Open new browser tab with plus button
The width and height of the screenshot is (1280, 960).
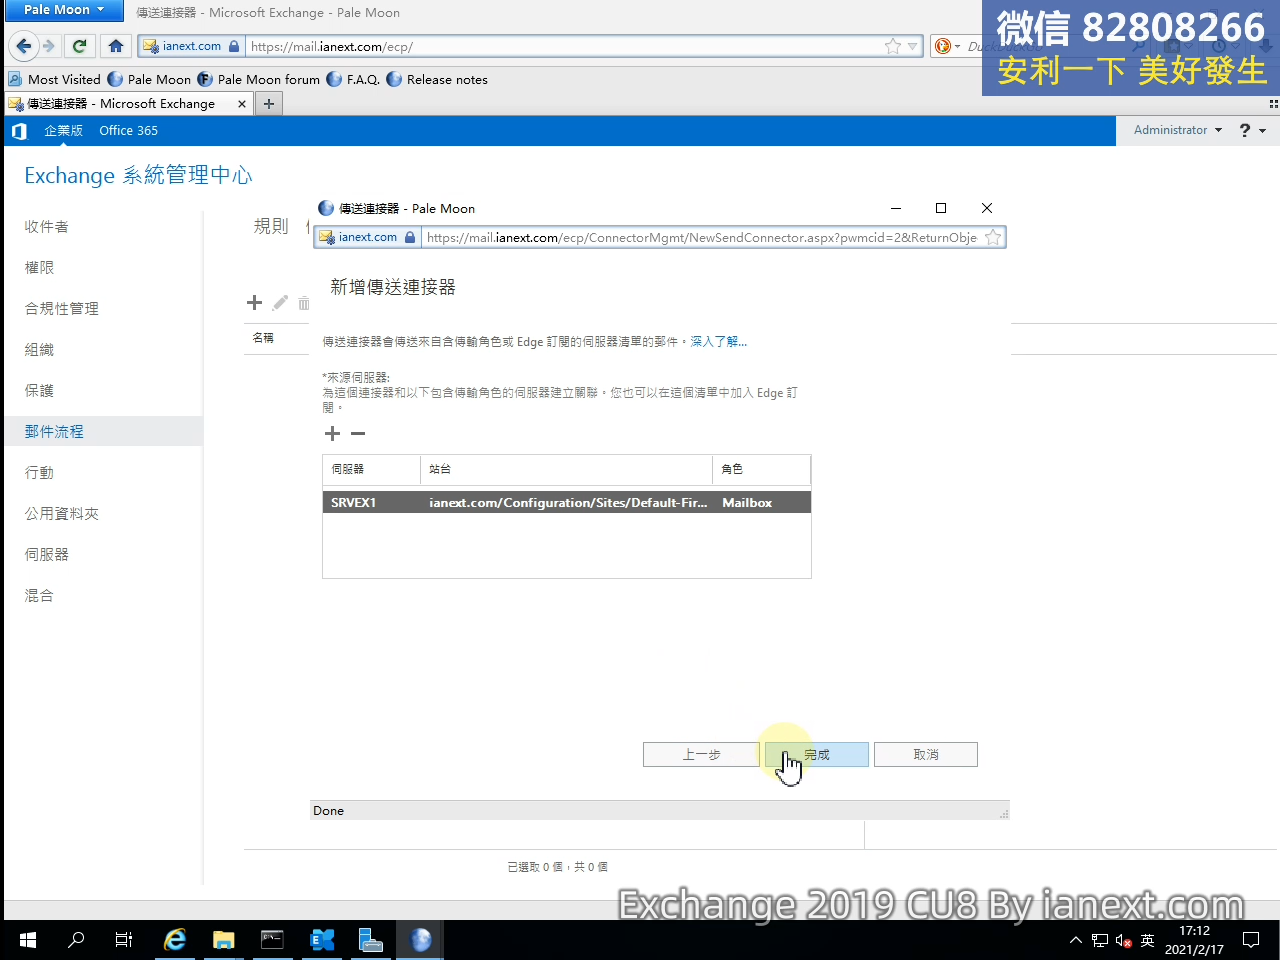pyautogui.click(x=269, y=104)
